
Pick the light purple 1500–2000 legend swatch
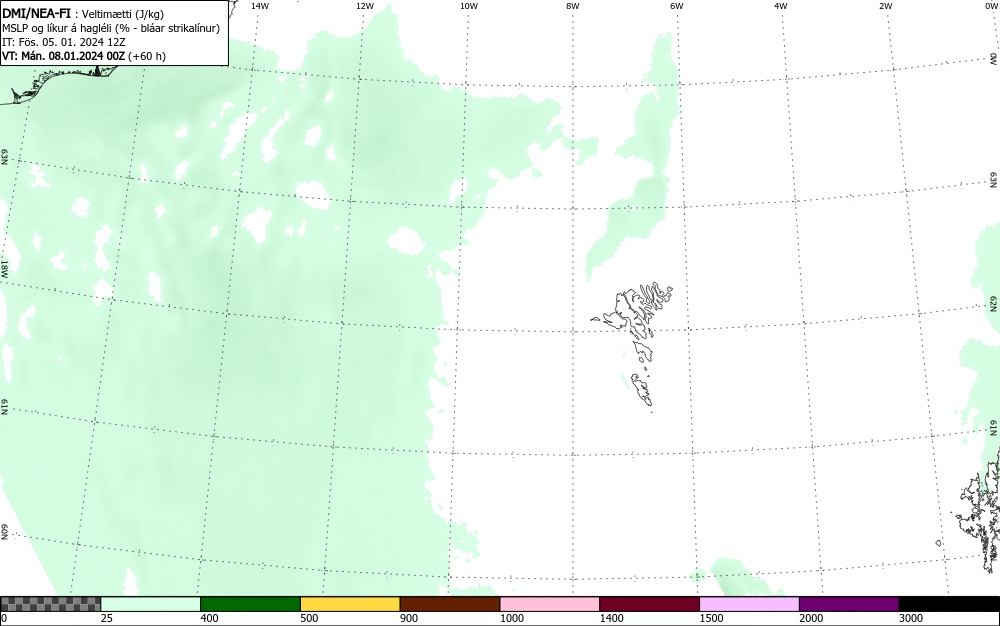point(749,604)
